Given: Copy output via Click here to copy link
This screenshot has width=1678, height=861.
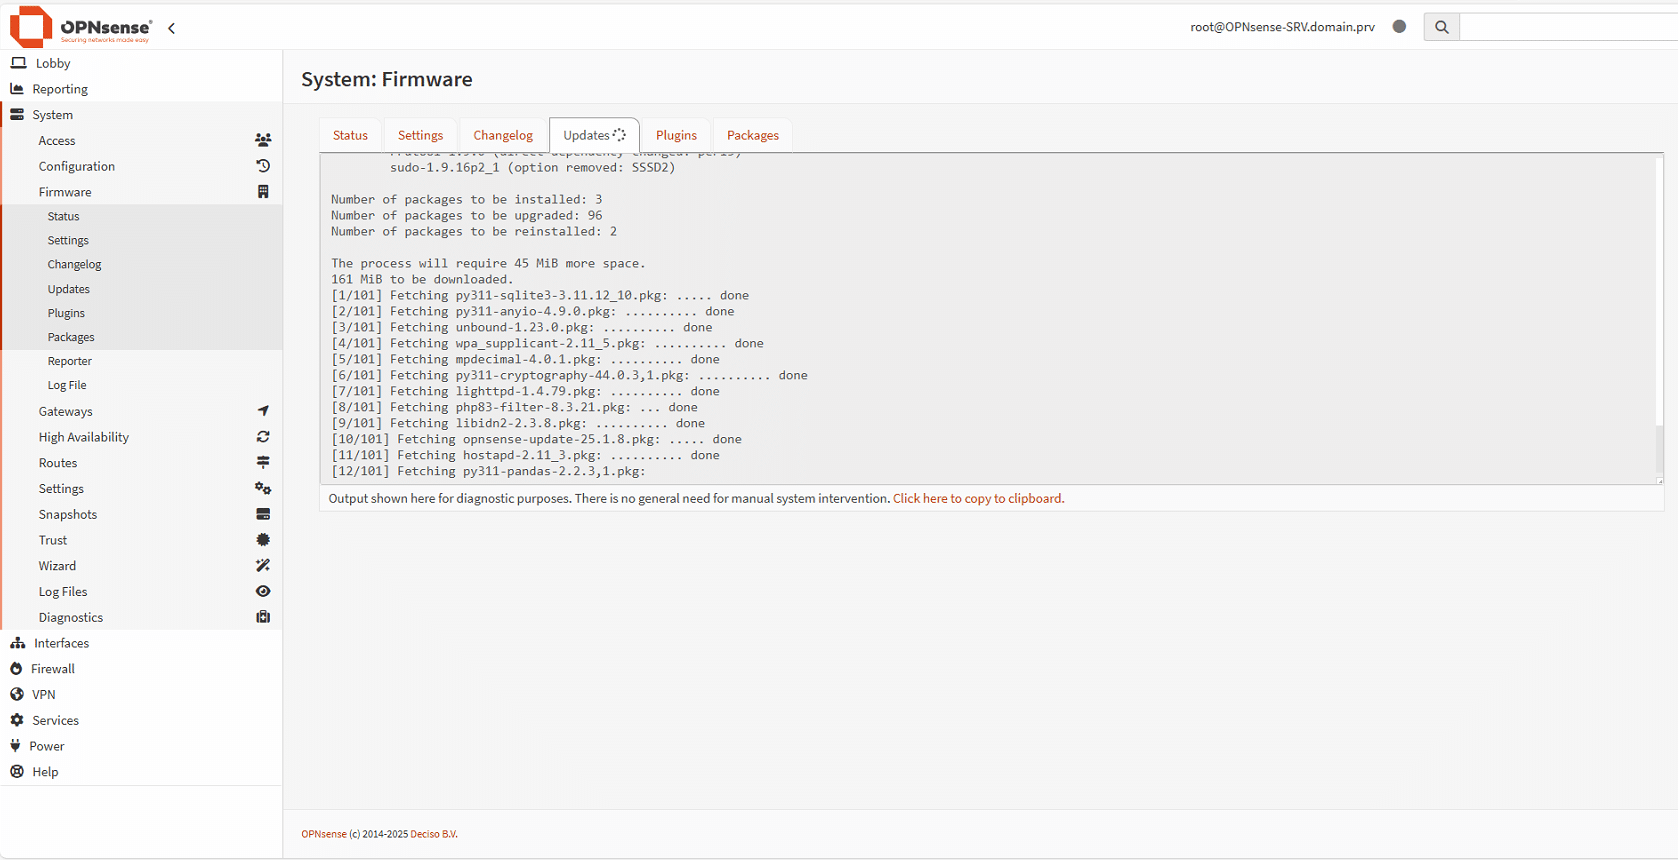Looking at the screenshot, I should 978,498.
